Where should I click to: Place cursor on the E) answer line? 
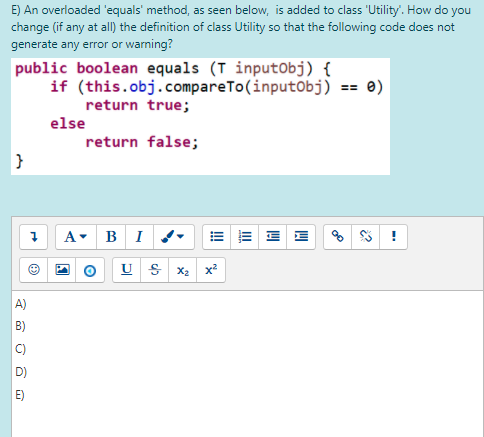point(20,395)
